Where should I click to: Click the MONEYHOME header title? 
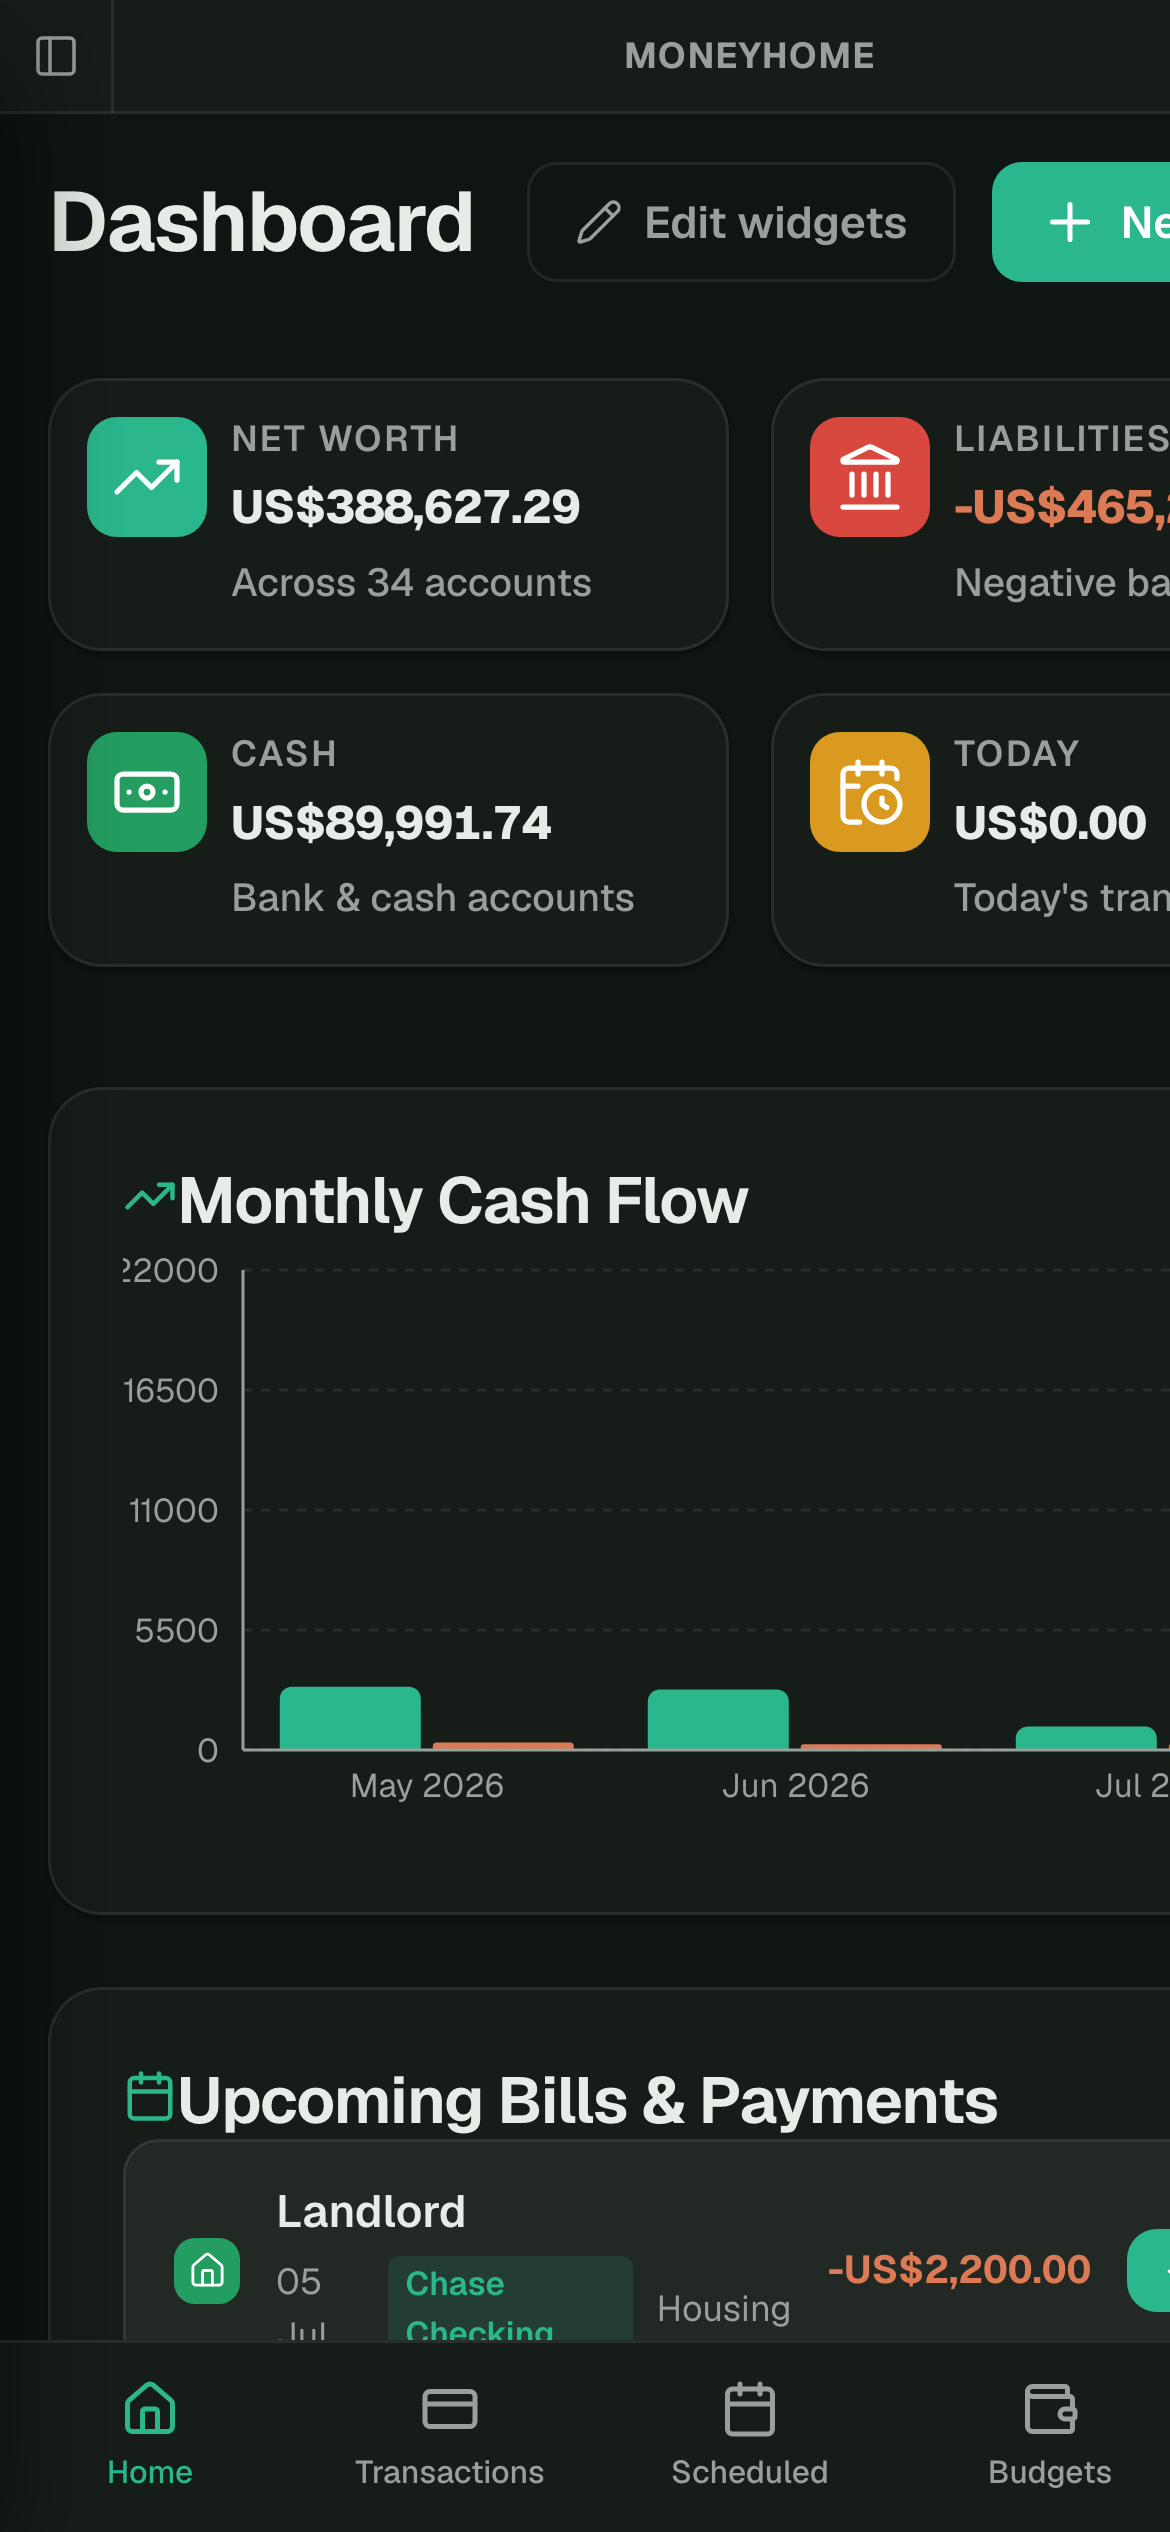(x=749, y=56)
